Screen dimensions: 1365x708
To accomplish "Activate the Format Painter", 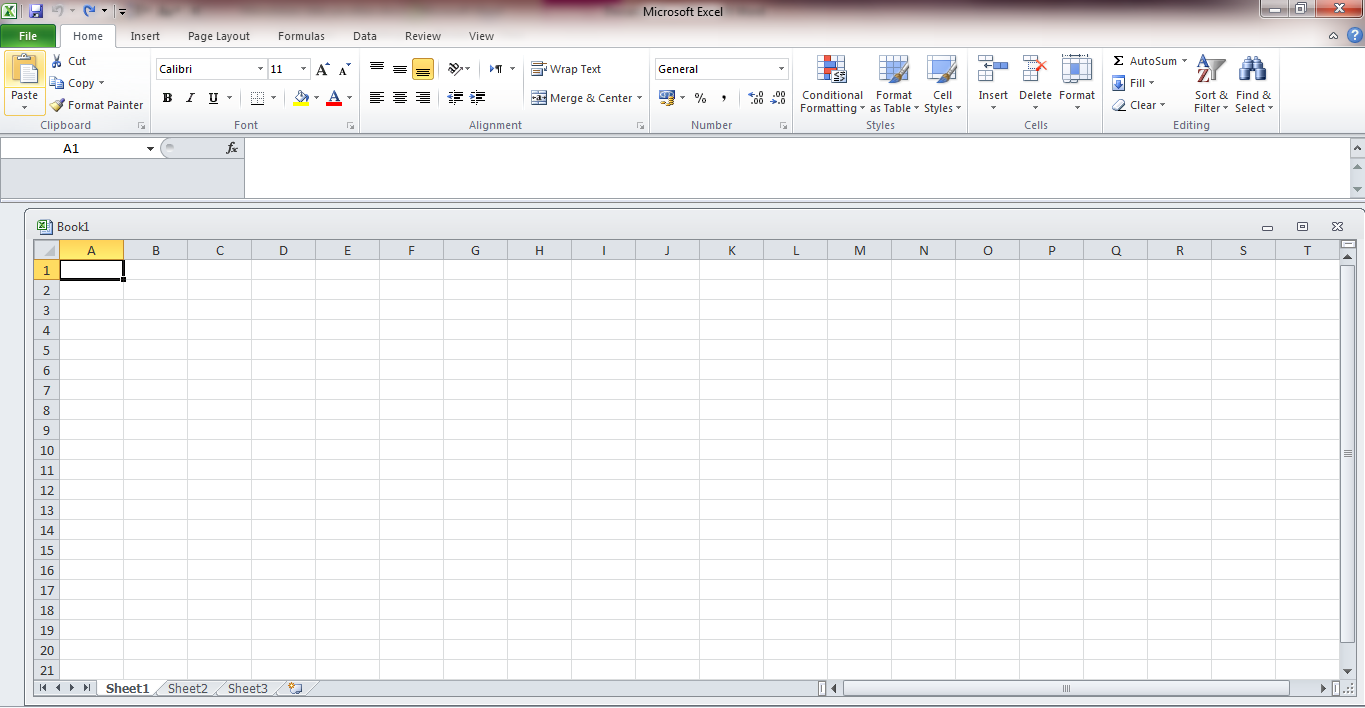I will click(96, 104).
